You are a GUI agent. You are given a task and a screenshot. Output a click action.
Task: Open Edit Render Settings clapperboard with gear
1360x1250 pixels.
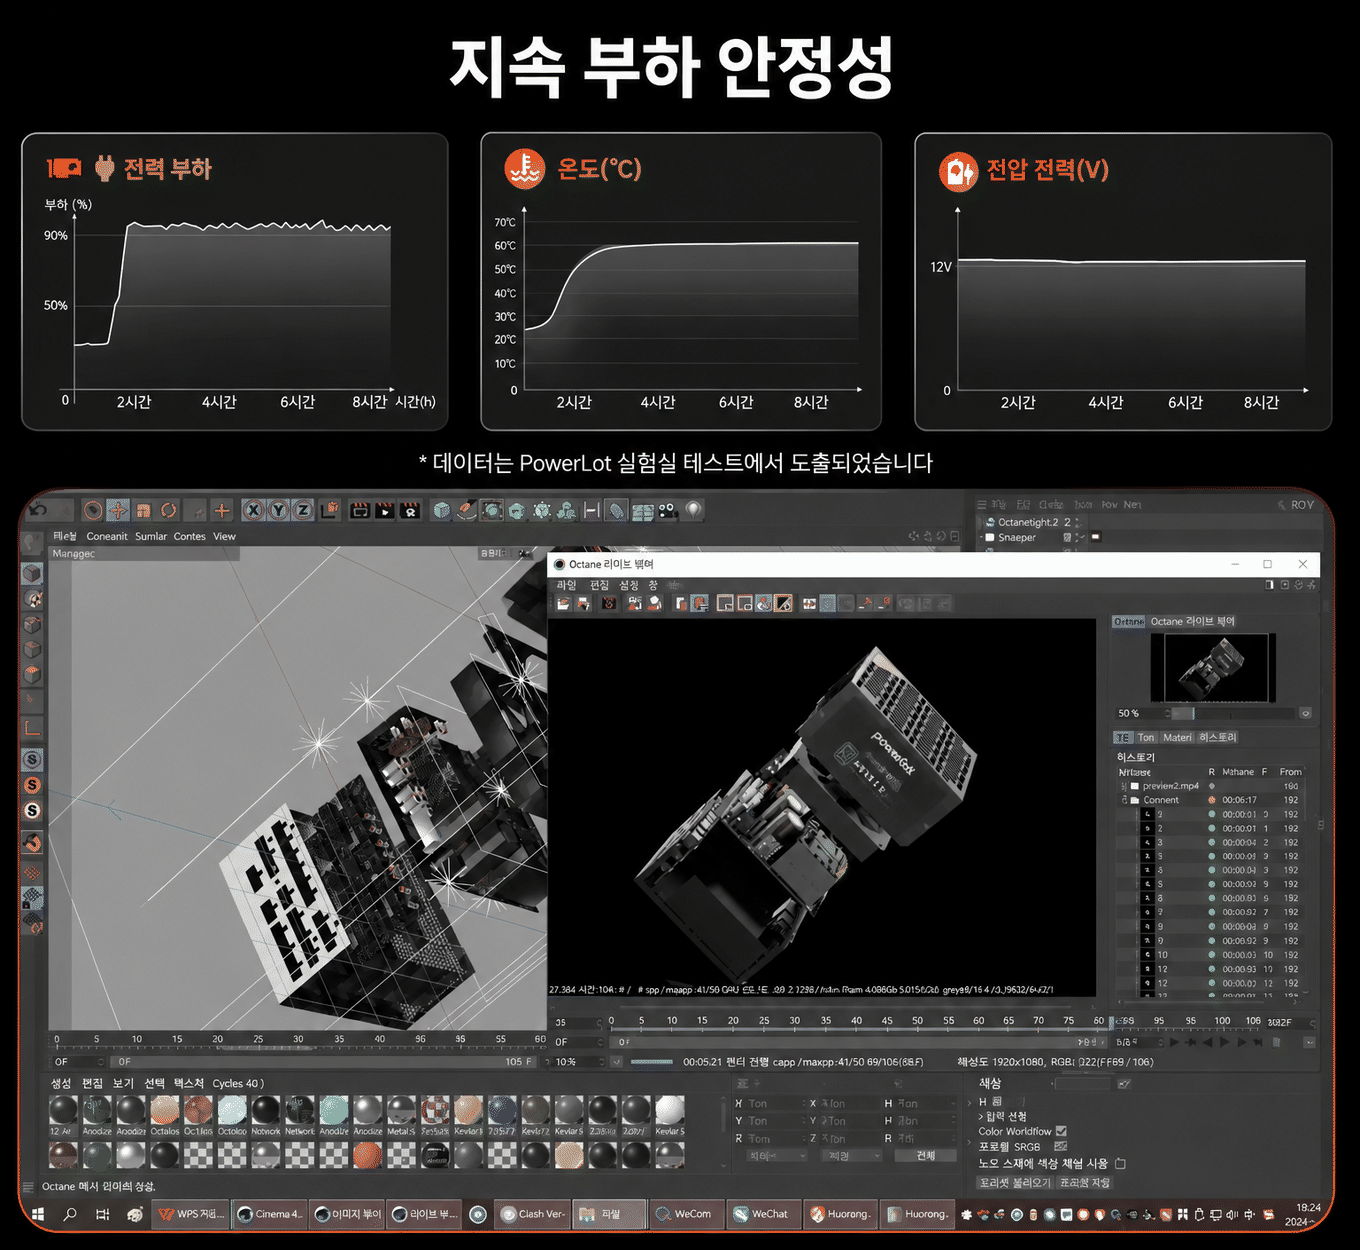point(410,510)
